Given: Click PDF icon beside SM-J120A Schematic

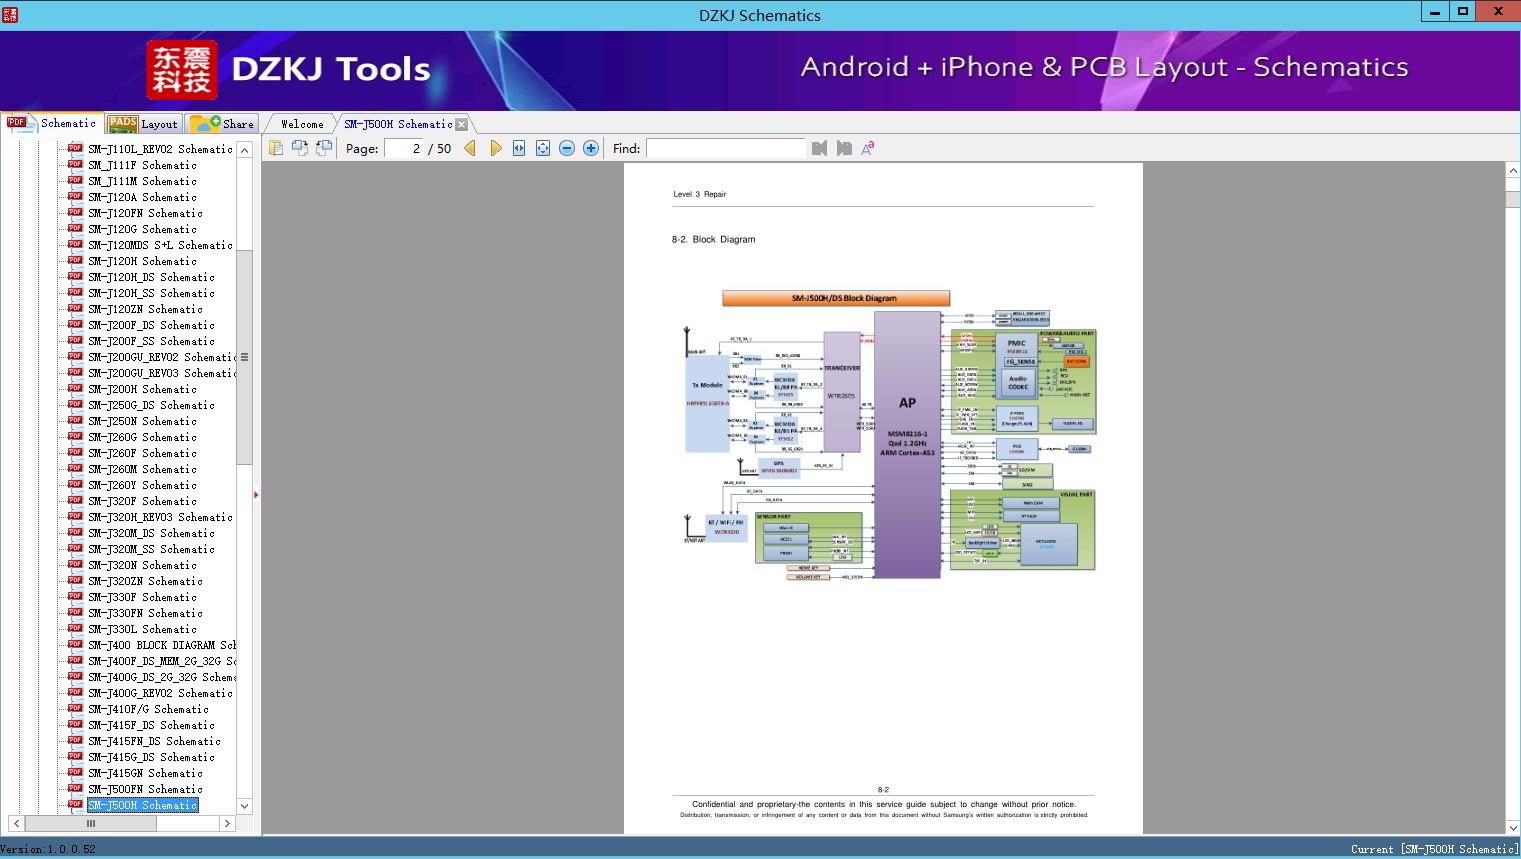Looking at the screenshot, I should (x=75, y=196).
